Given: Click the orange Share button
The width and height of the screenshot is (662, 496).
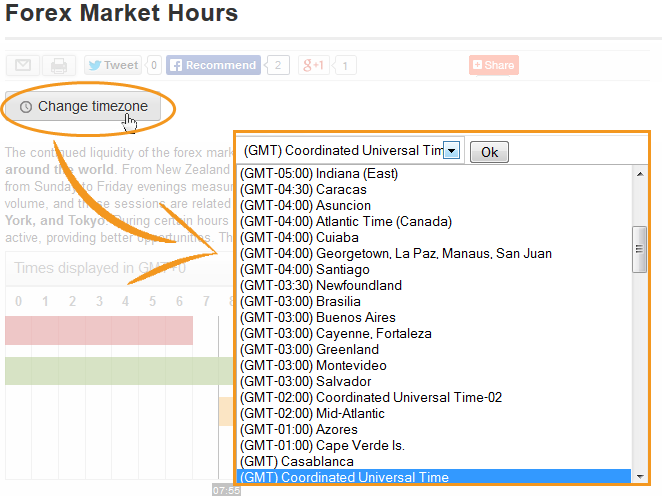Looking at the screenshot, I should coord(493,66).
